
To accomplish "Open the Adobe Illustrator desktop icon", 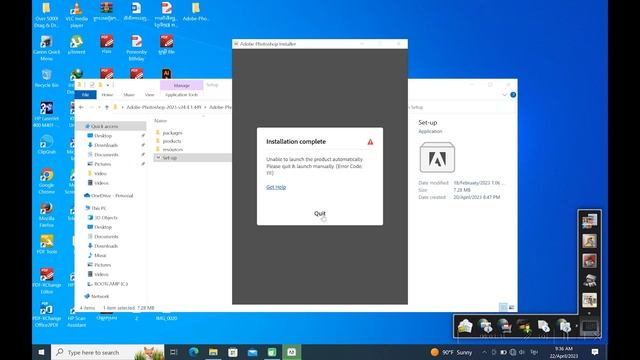I will pos(166,73).
